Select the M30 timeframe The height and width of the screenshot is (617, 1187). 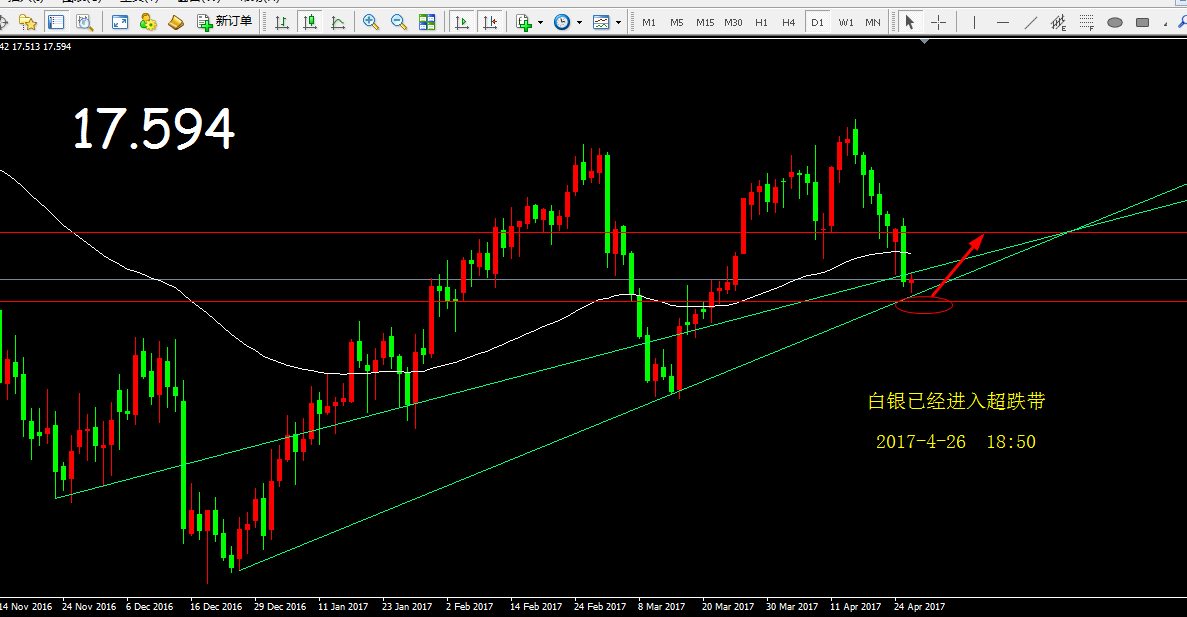tap(733, 23)
